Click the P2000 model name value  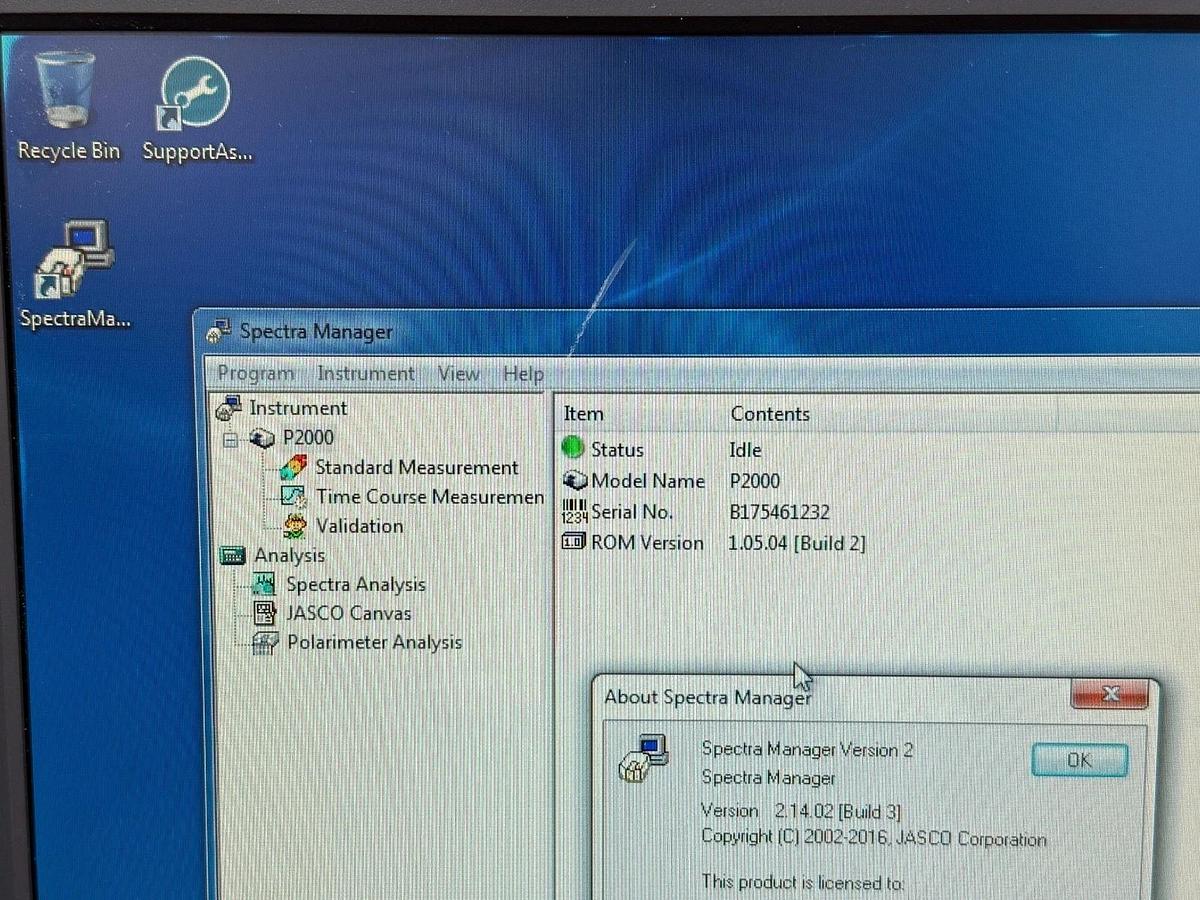755,481
